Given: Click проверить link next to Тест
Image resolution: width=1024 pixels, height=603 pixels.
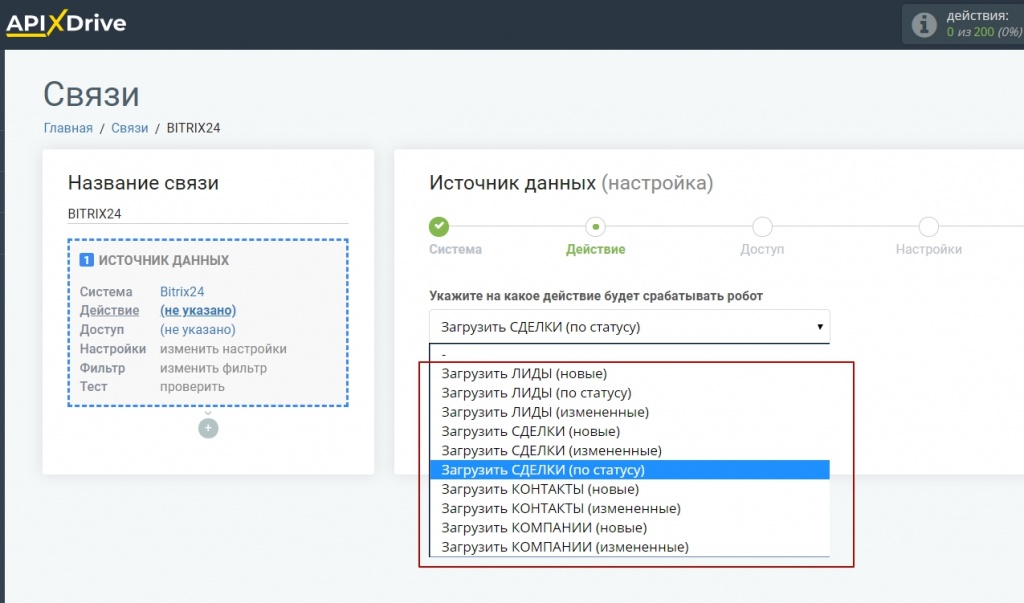Looking at the screenshot, I should click(x=192, y=387).
